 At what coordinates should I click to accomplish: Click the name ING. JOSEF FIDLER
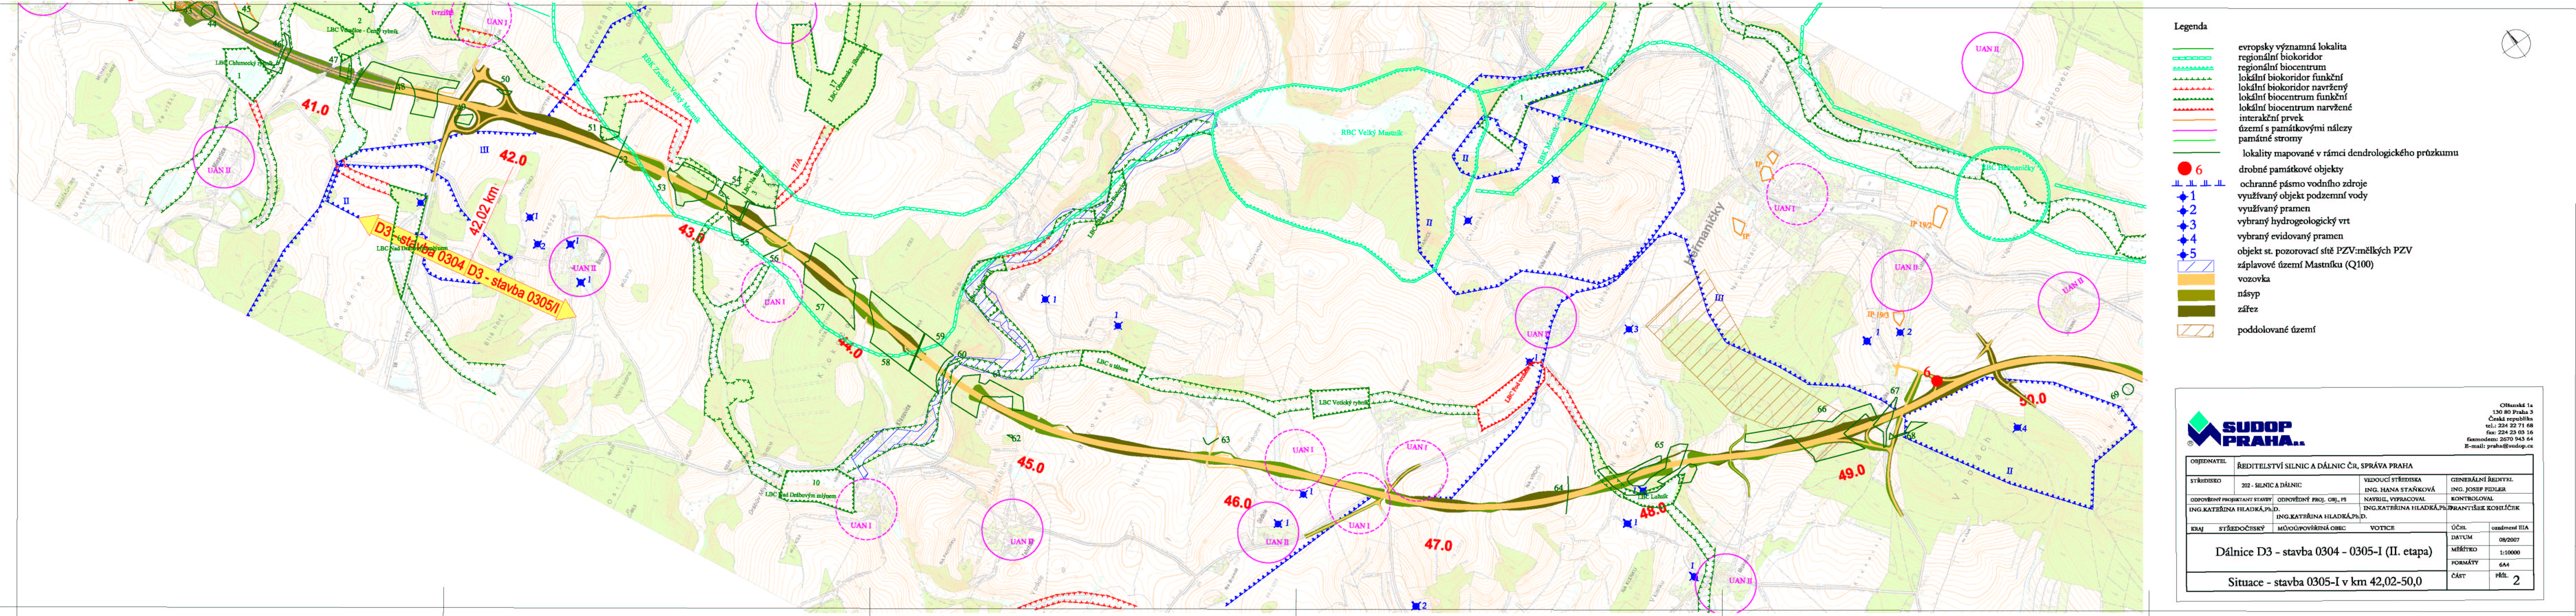coord(2478,490)
